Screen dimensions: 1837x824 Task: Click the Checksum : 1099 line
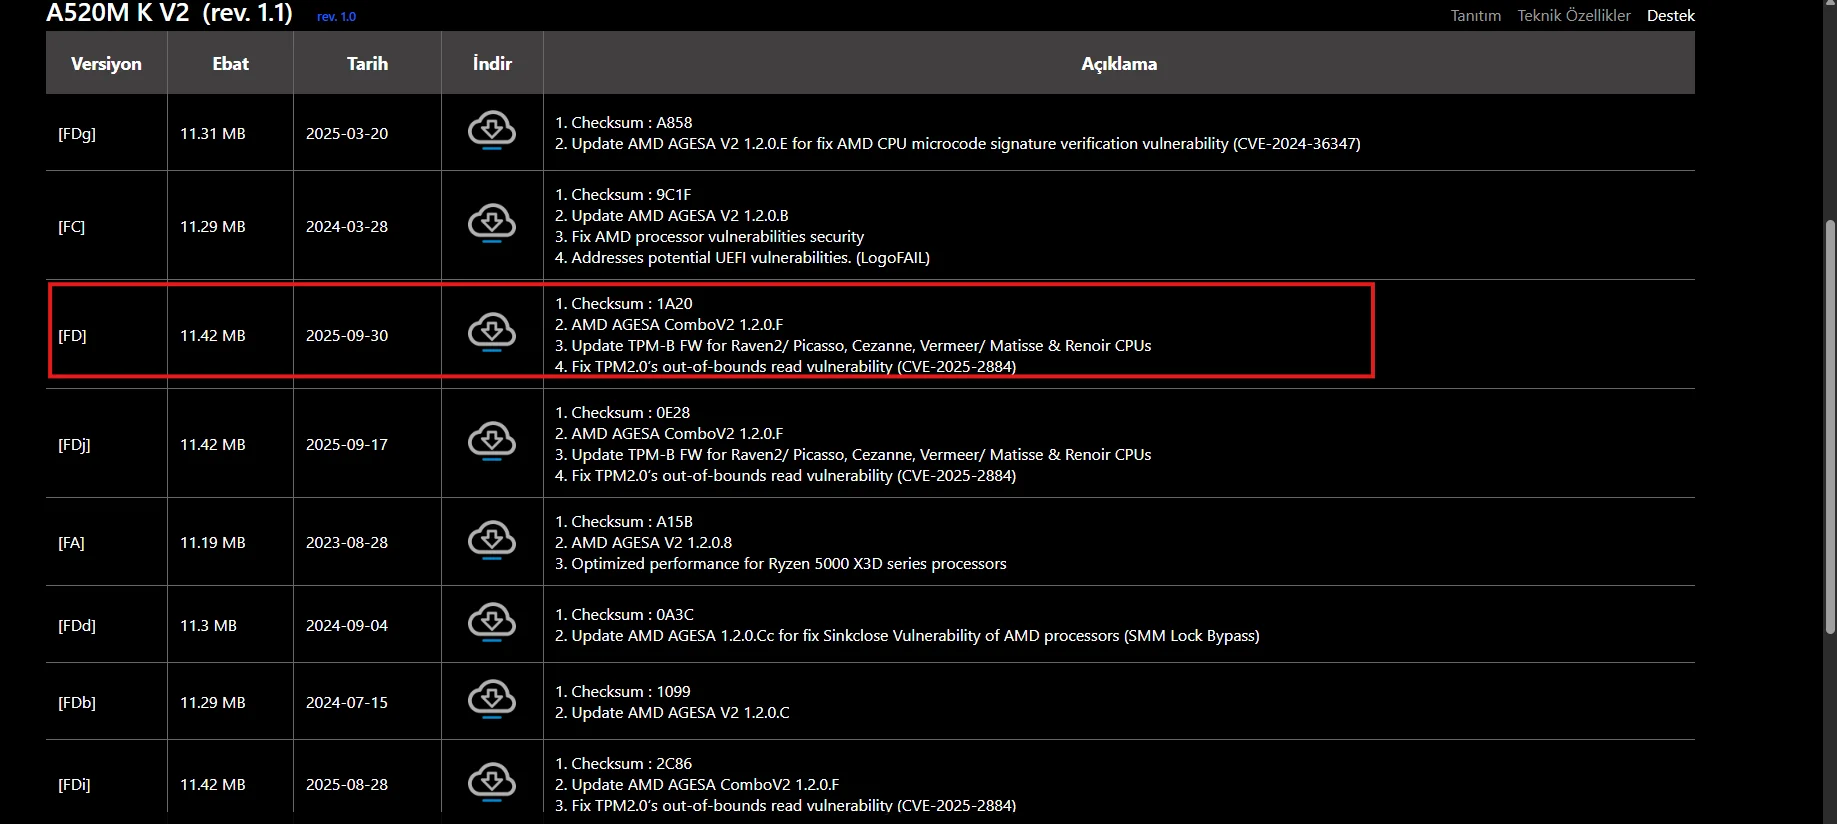coord(623,691)
